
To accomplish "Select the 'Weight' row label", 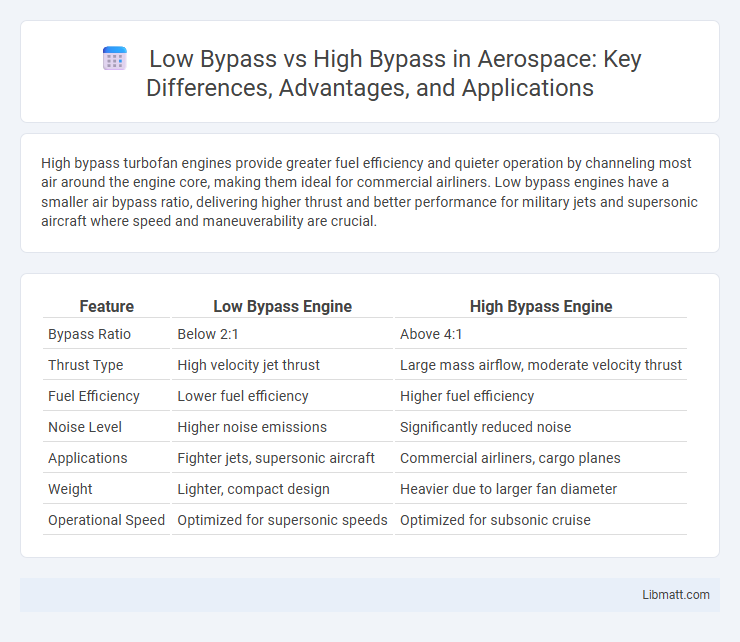I will [70, 489].
